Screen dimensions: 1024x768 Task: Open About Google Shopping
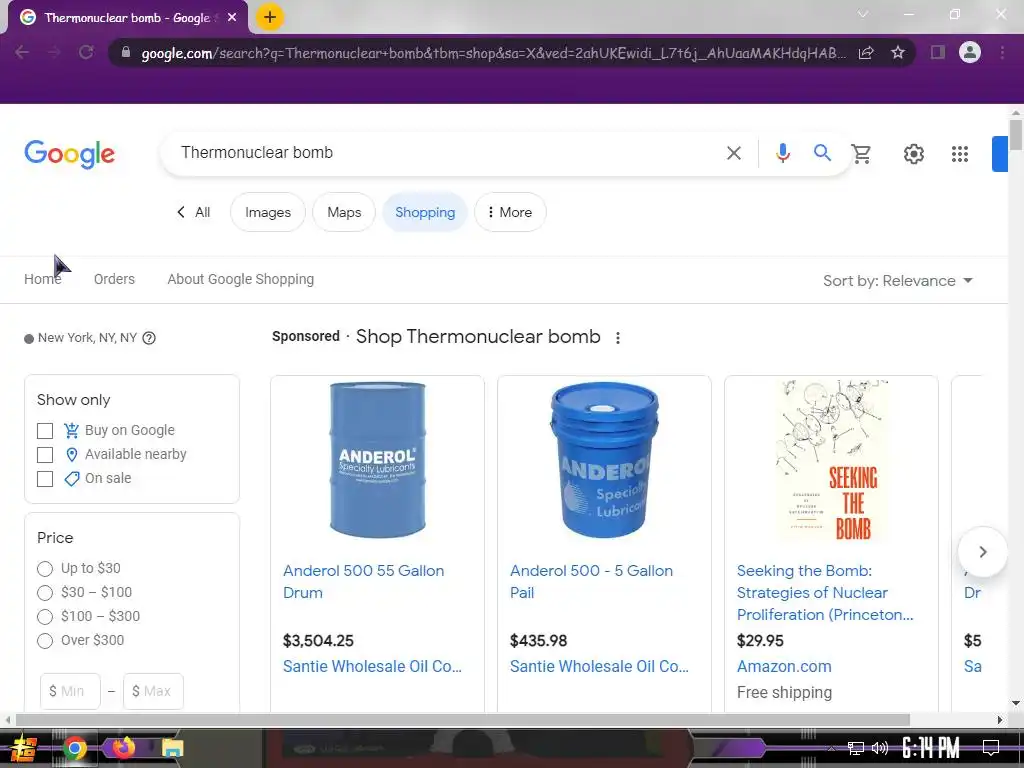(x=240, y=279)
